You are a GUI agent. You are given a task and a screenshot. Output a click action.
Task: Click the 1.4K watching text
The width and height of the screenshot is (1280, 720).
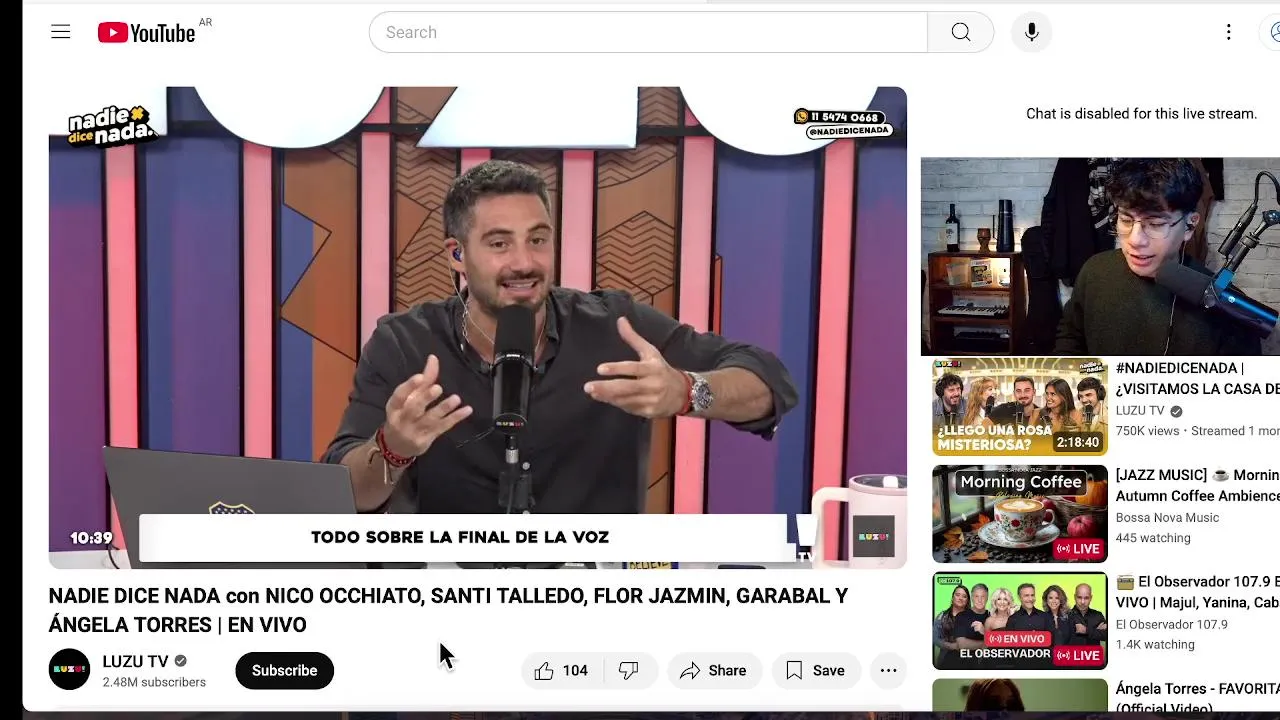point(1155,645)
